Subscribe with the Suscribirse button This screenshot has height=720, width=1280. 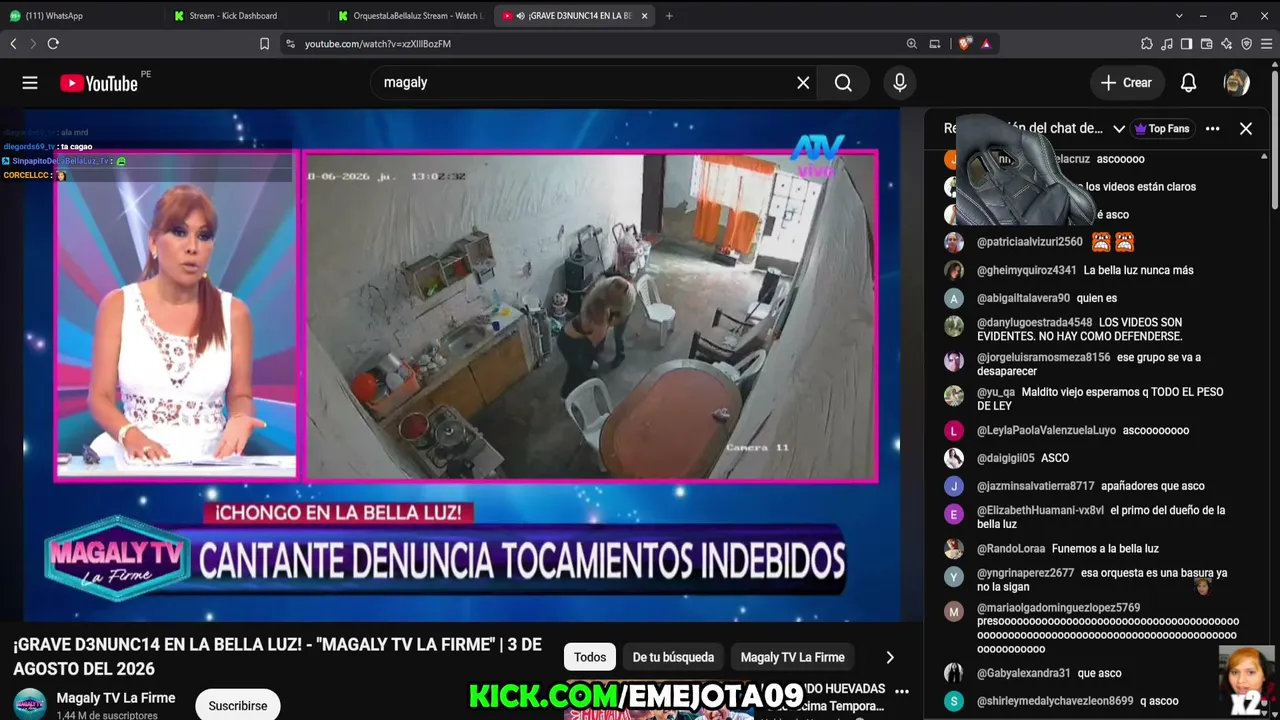tap(238, 705)
